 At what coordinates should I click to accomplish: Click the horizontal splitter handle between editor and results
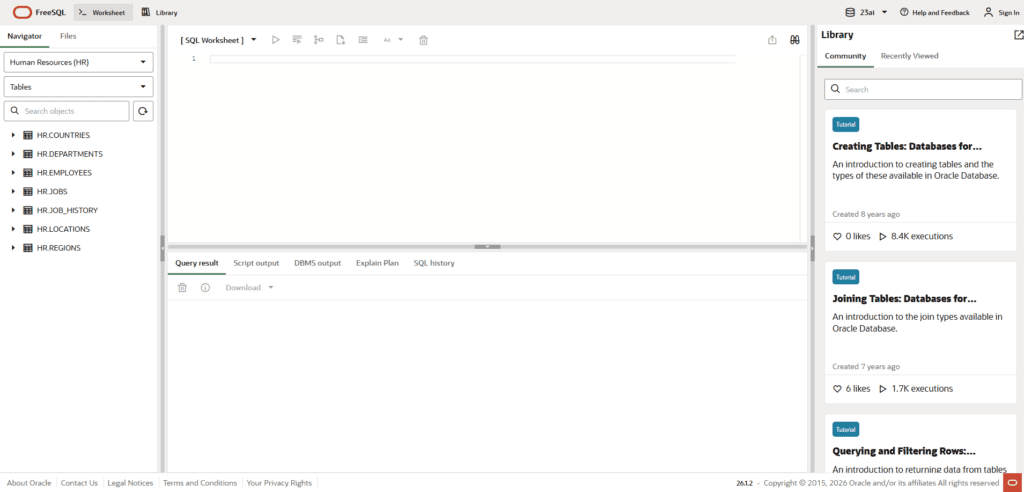coord(487,246)
